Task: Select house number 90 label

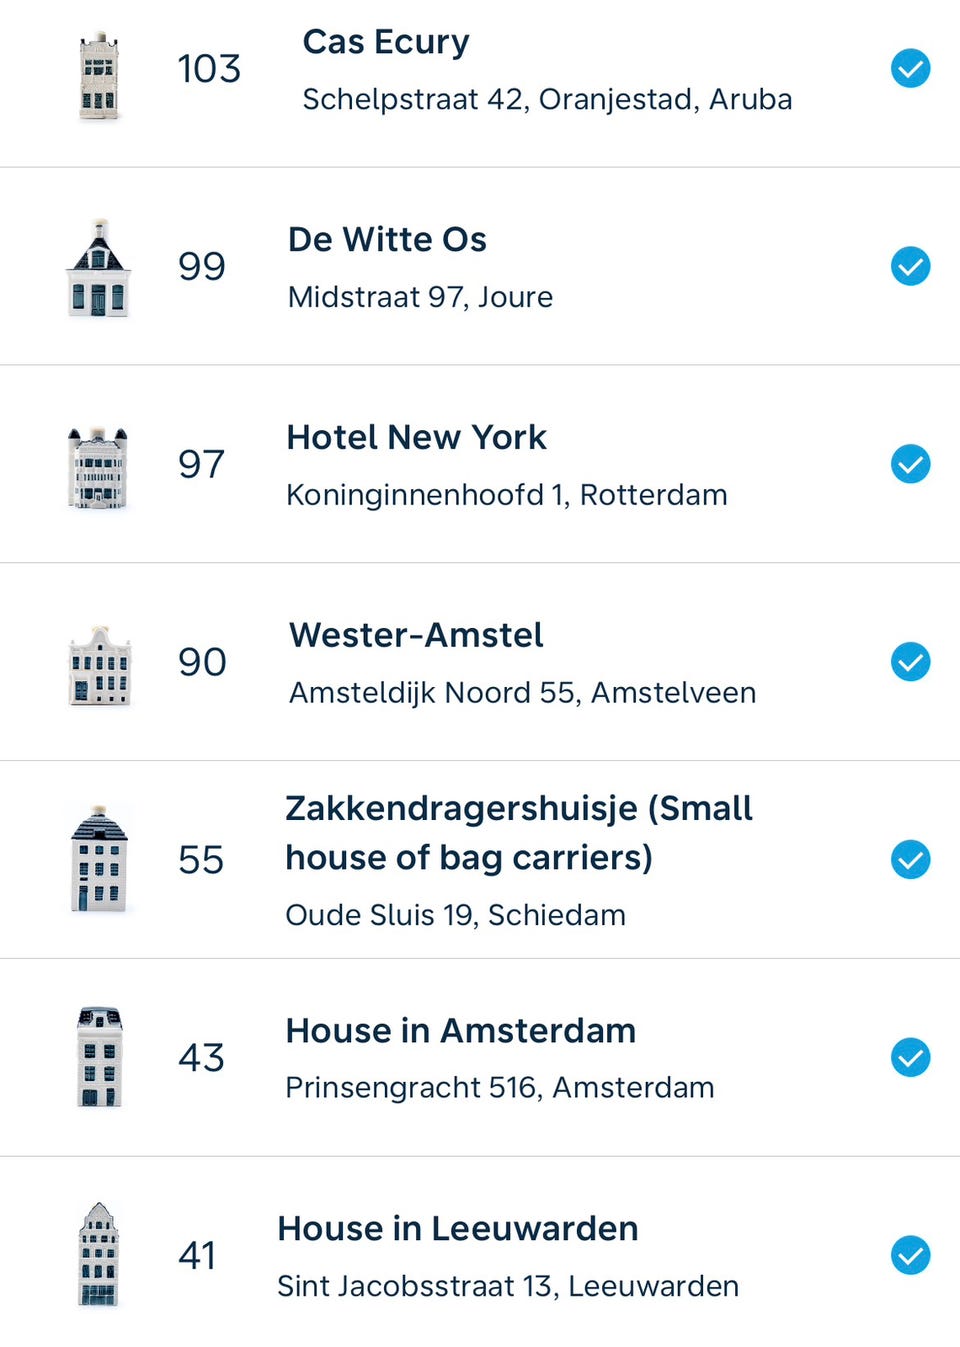Action: coord(202,662)
